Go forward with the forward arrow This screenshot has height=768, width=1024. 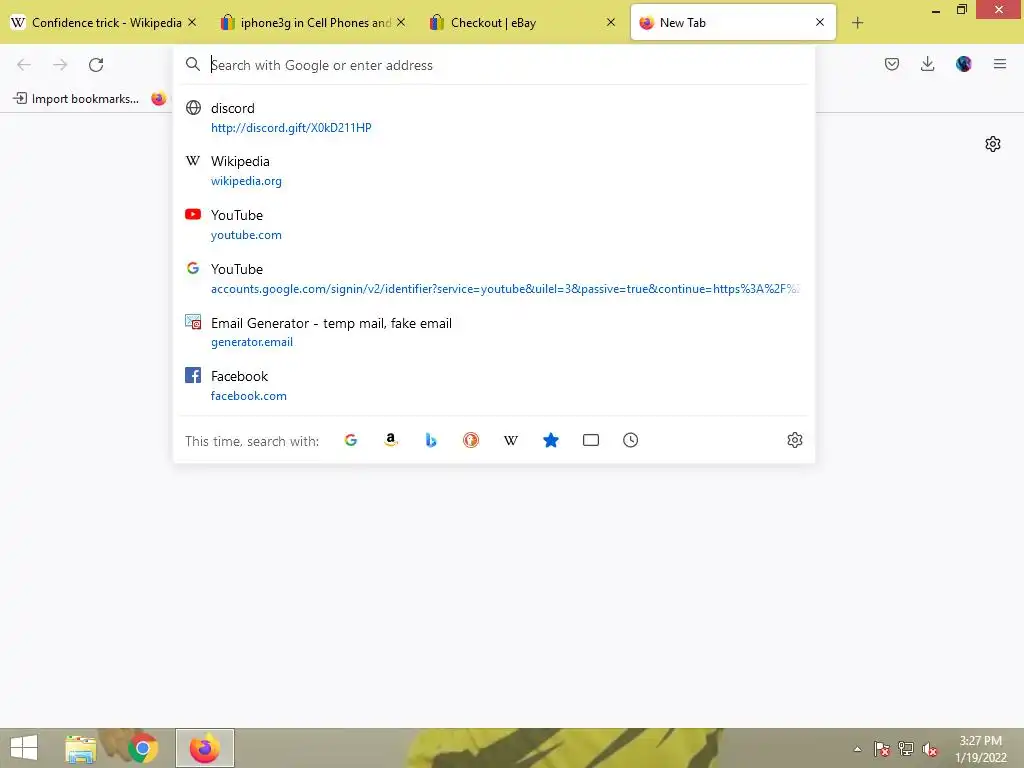click(60, 65)
